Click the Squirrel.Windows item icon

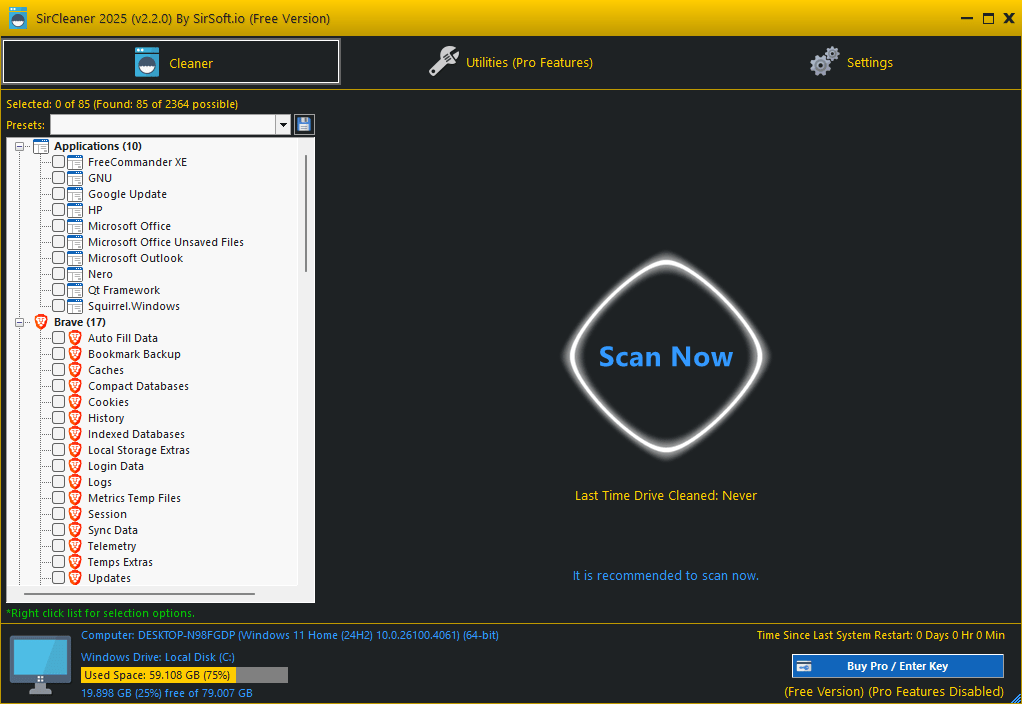click(75, 306)
